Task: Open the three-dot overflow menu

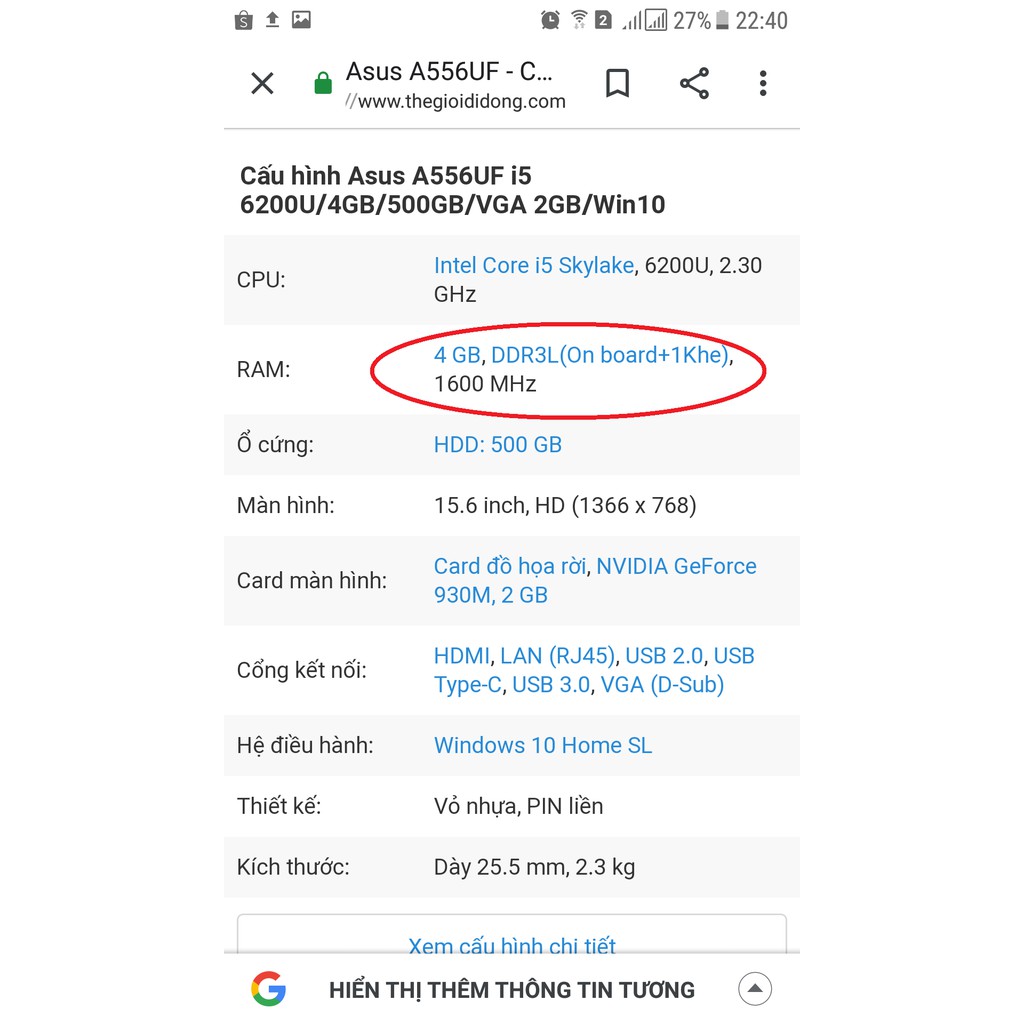Action: point(763,84)
